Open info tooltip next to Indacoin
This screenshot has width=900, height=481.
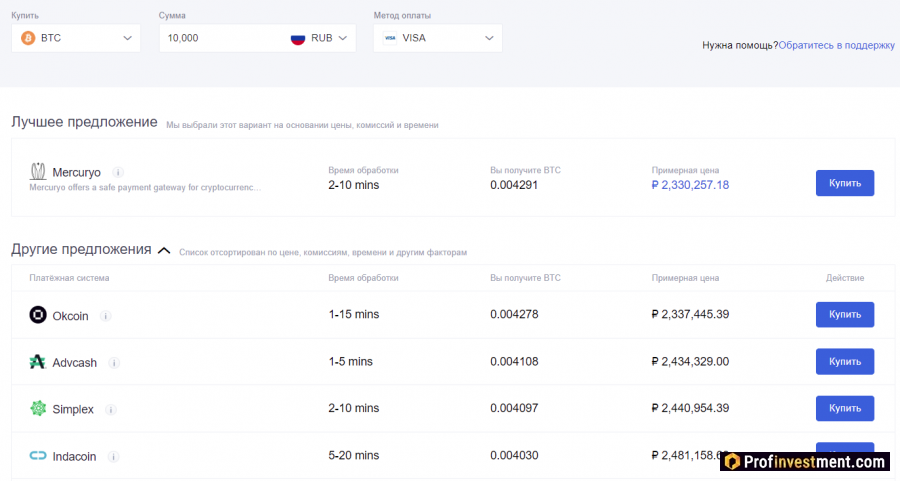pos(113,457)
